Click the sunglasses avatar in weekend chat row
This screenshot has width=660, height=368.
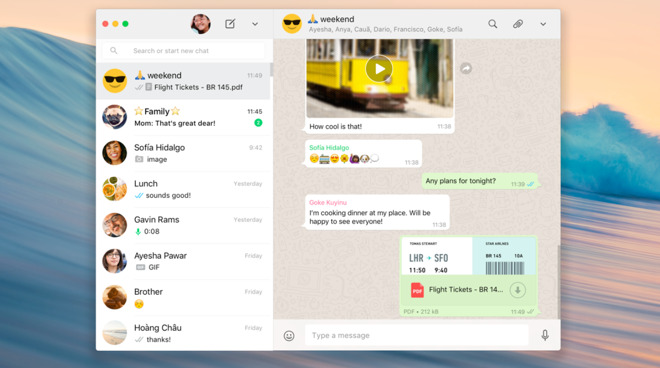coord(114,81)
